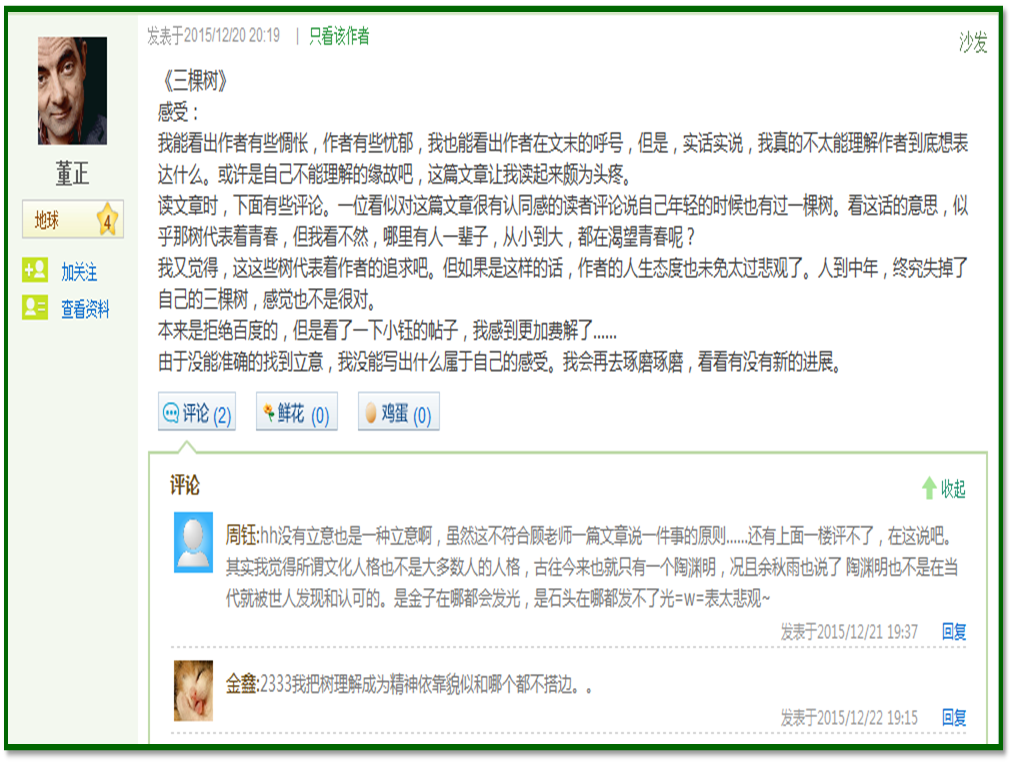
Task: Open 董正's avatar photo
Action: pos(72,90)
